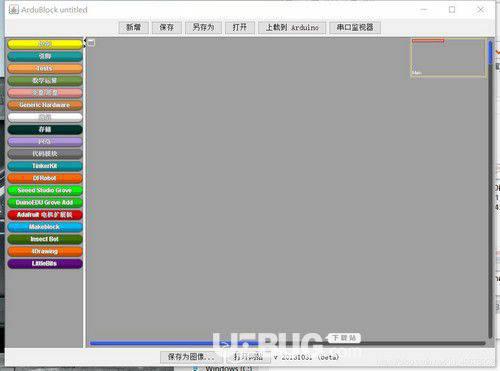Click the button left of version text

248,357
